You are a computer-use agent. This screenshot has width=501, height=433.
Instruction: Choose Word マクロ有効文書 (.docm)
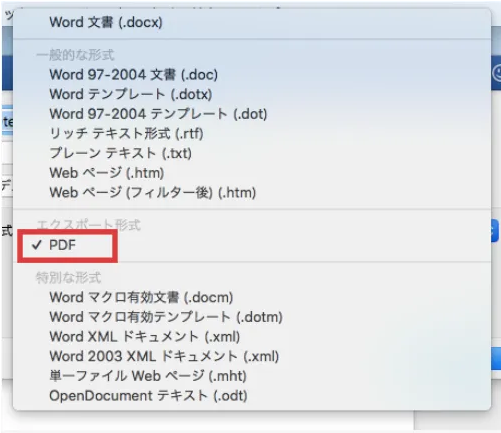(141, 297)
